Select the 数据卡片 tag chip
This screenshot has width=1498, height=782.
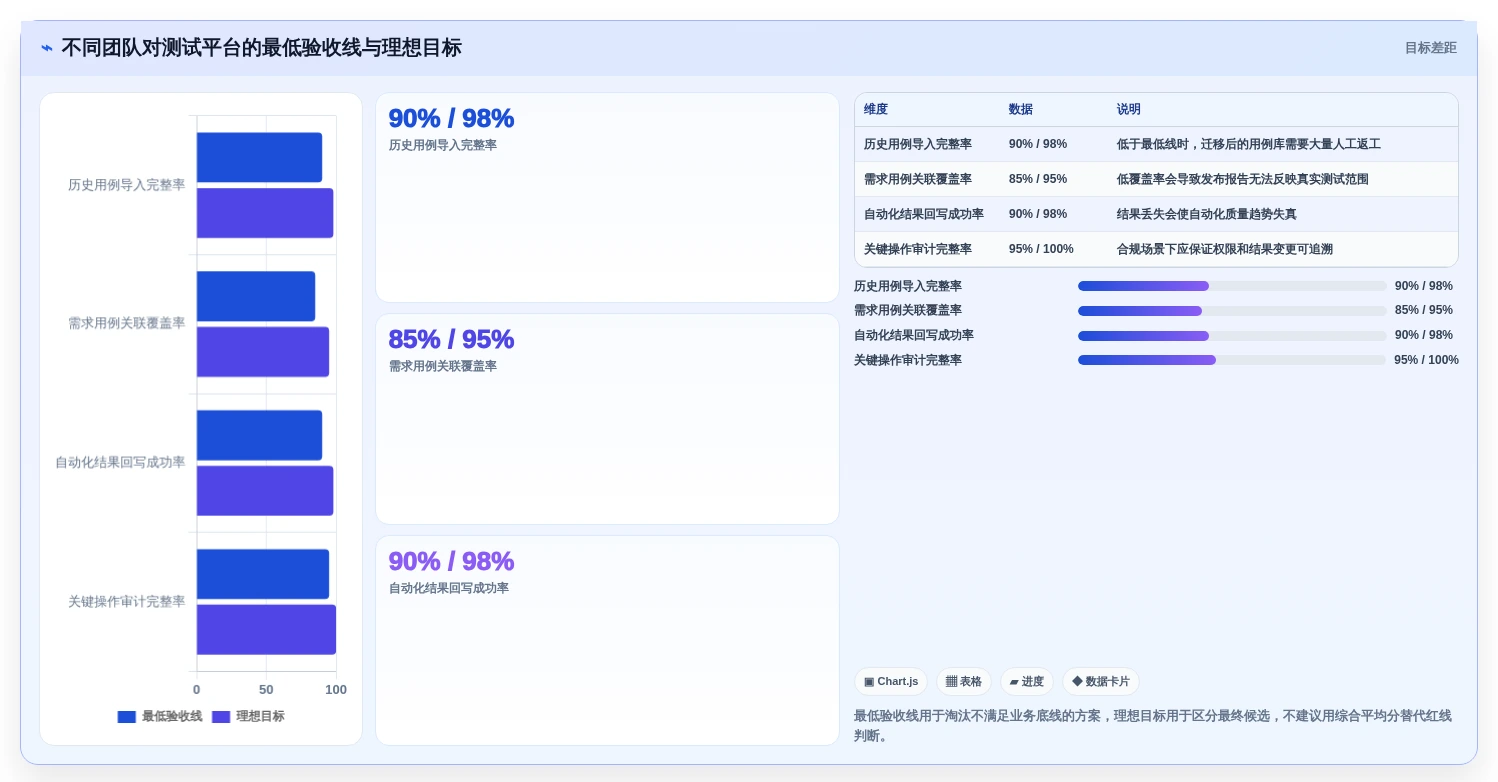1101,682
